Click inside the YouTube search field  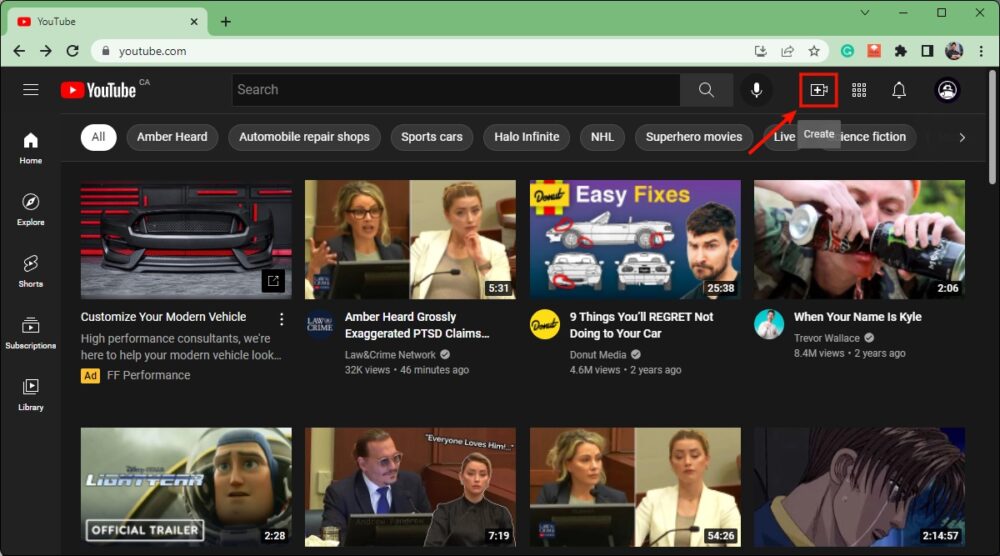(455, 90)
